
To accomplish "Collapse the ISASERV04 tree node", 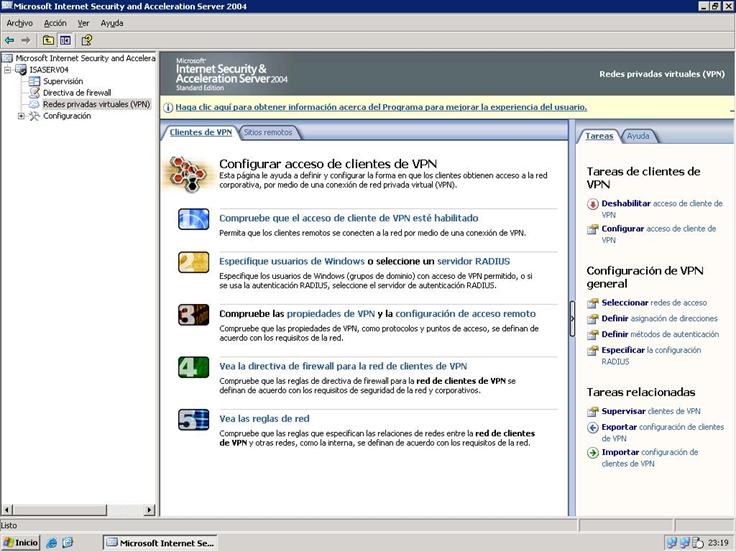I will 8,70.
